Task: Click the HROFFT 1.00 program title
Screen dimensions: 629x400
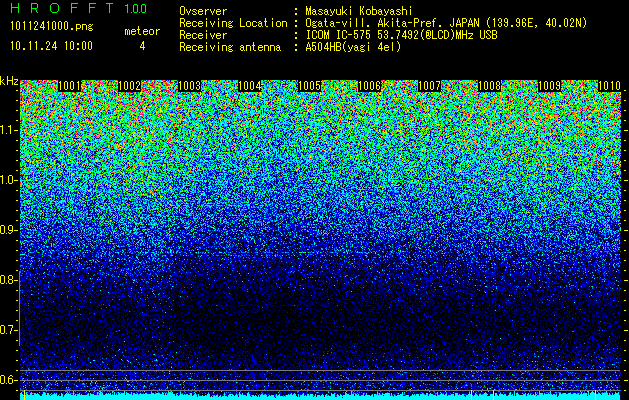Action: (x=79, y=8)
